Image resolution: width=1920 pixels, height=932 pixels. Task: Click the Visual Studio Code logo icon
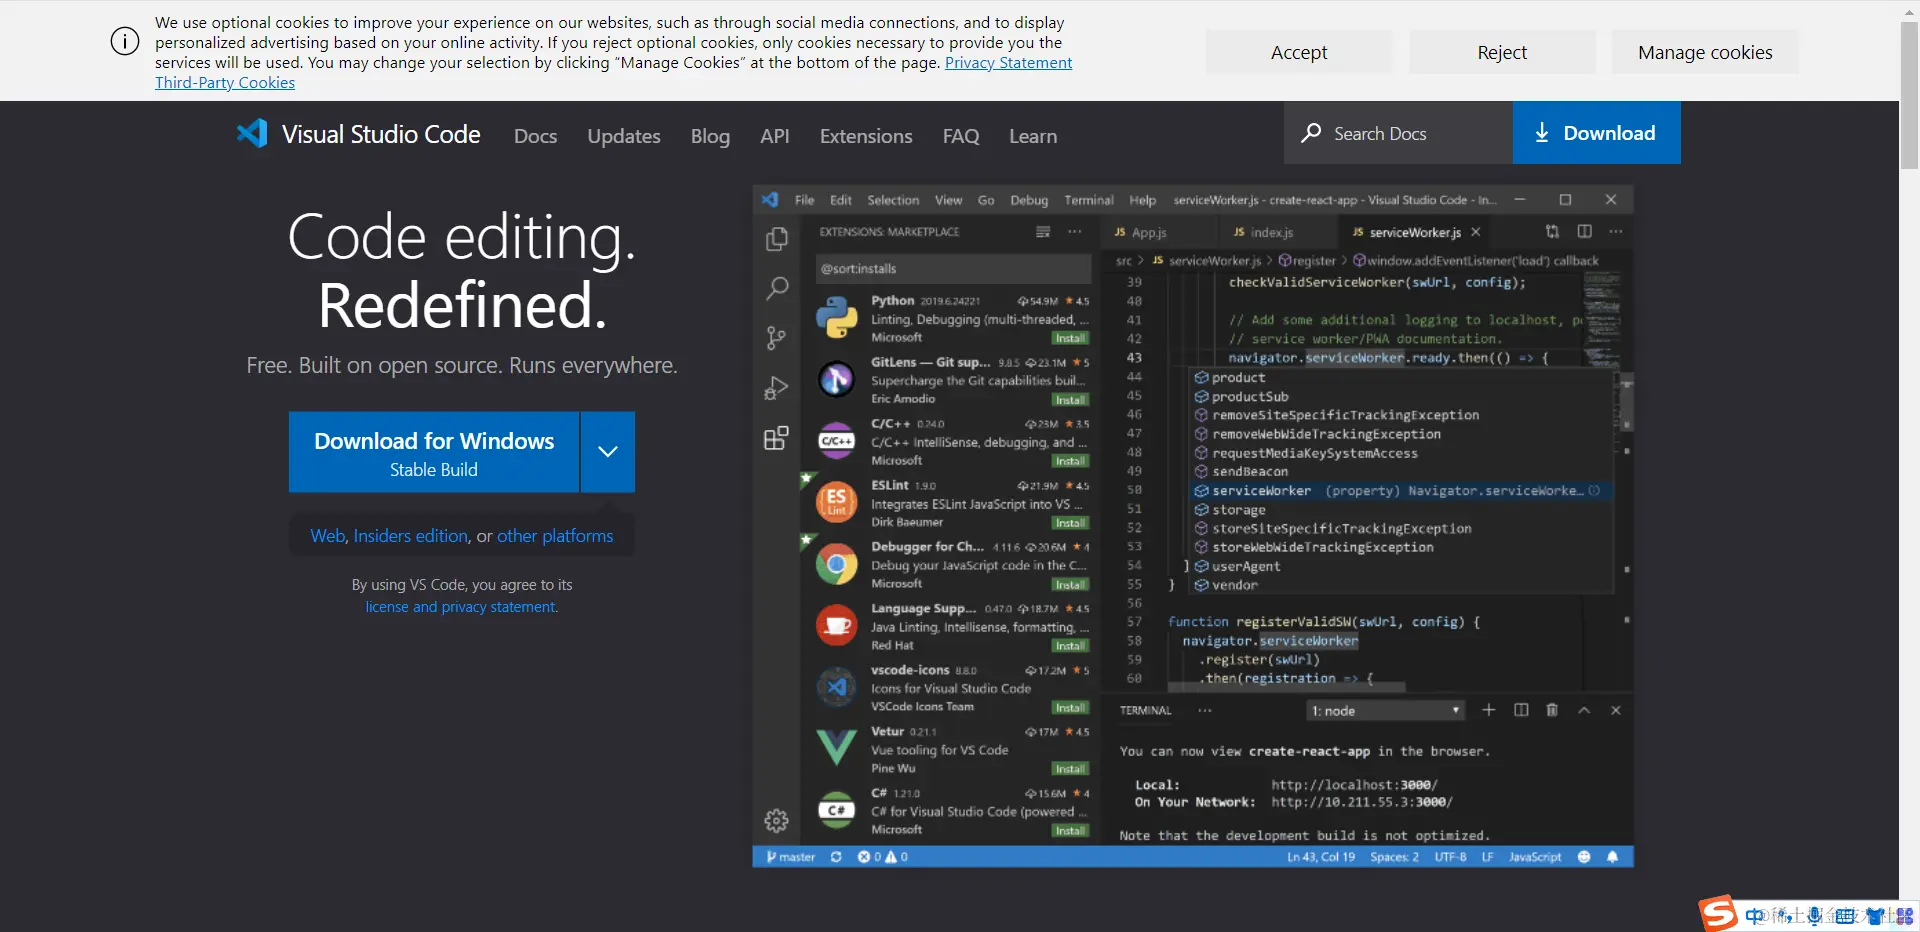(x=252, y=134)
